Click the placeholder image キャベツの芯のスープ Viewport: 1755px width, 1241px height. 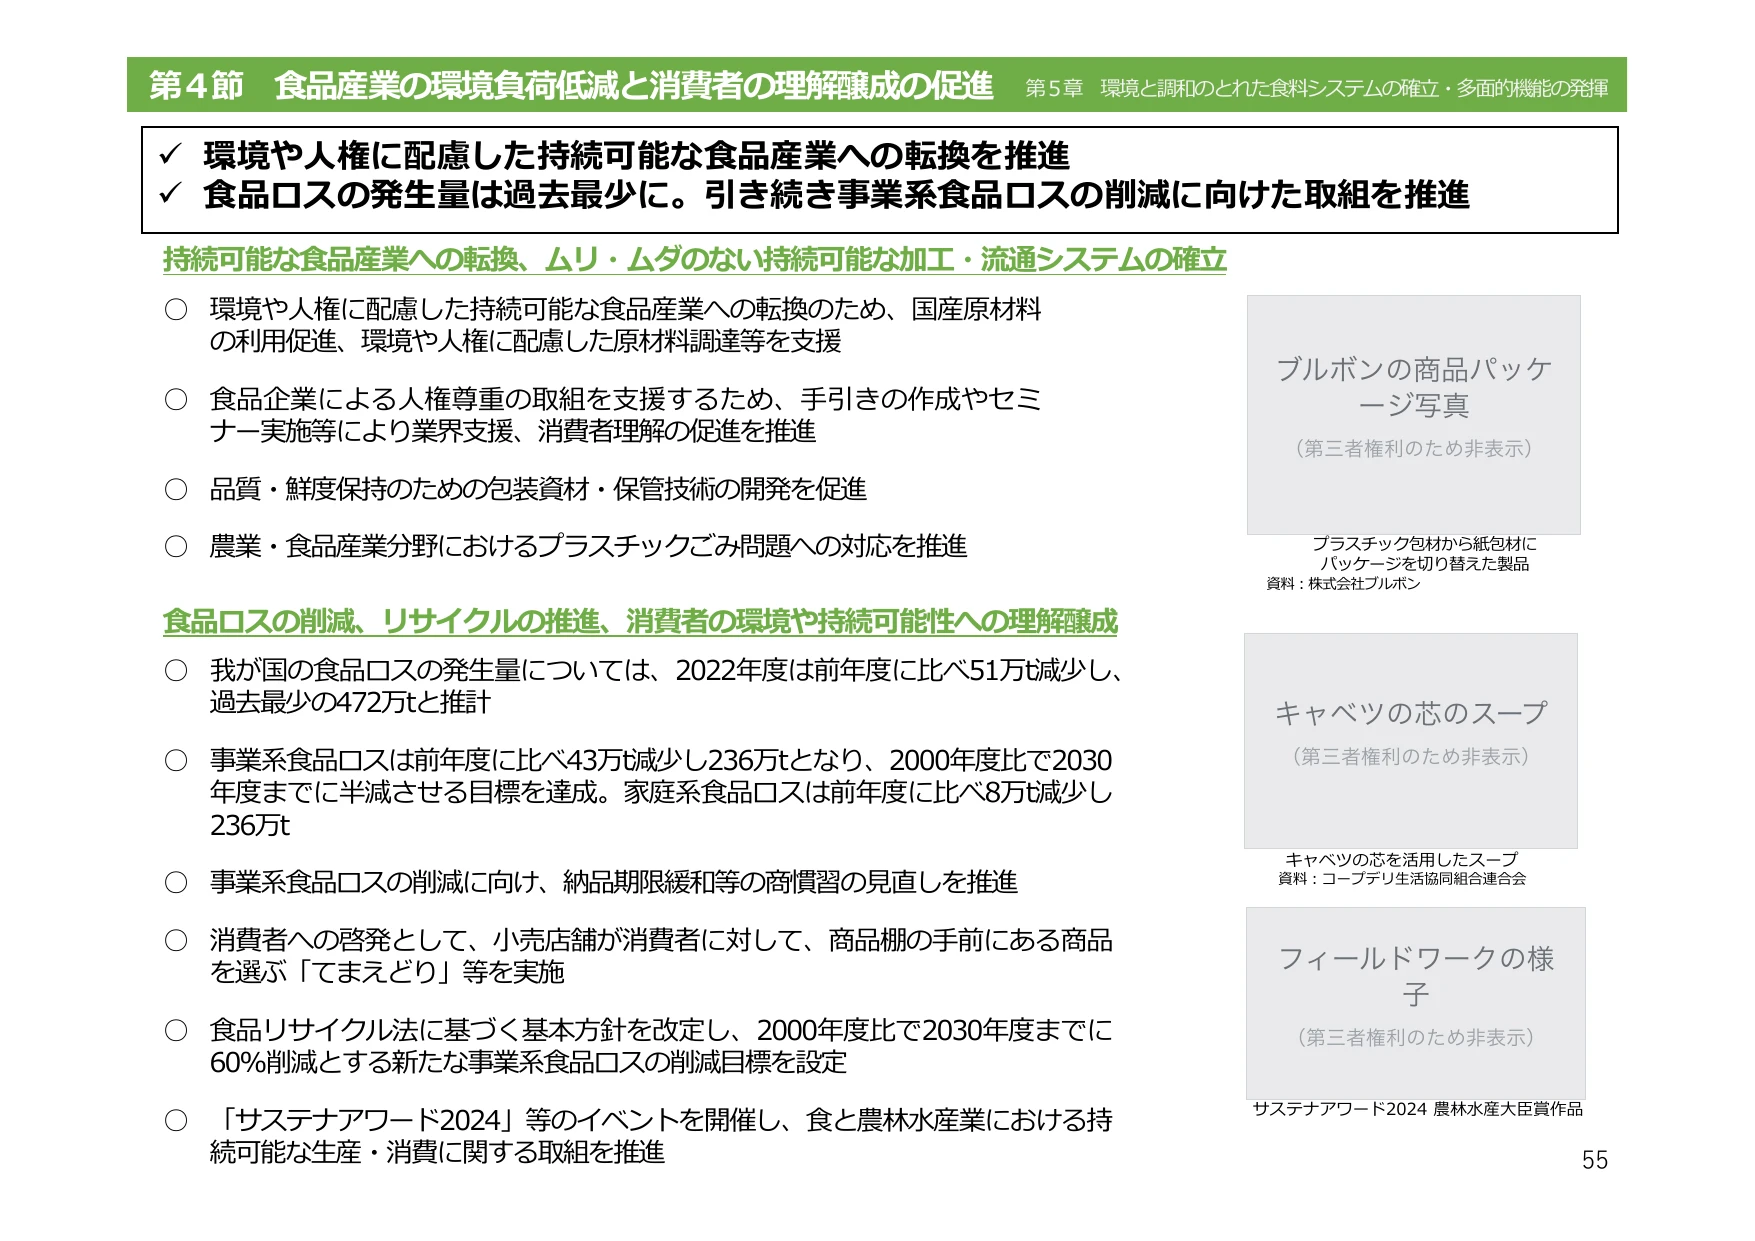click(1411, 740)
